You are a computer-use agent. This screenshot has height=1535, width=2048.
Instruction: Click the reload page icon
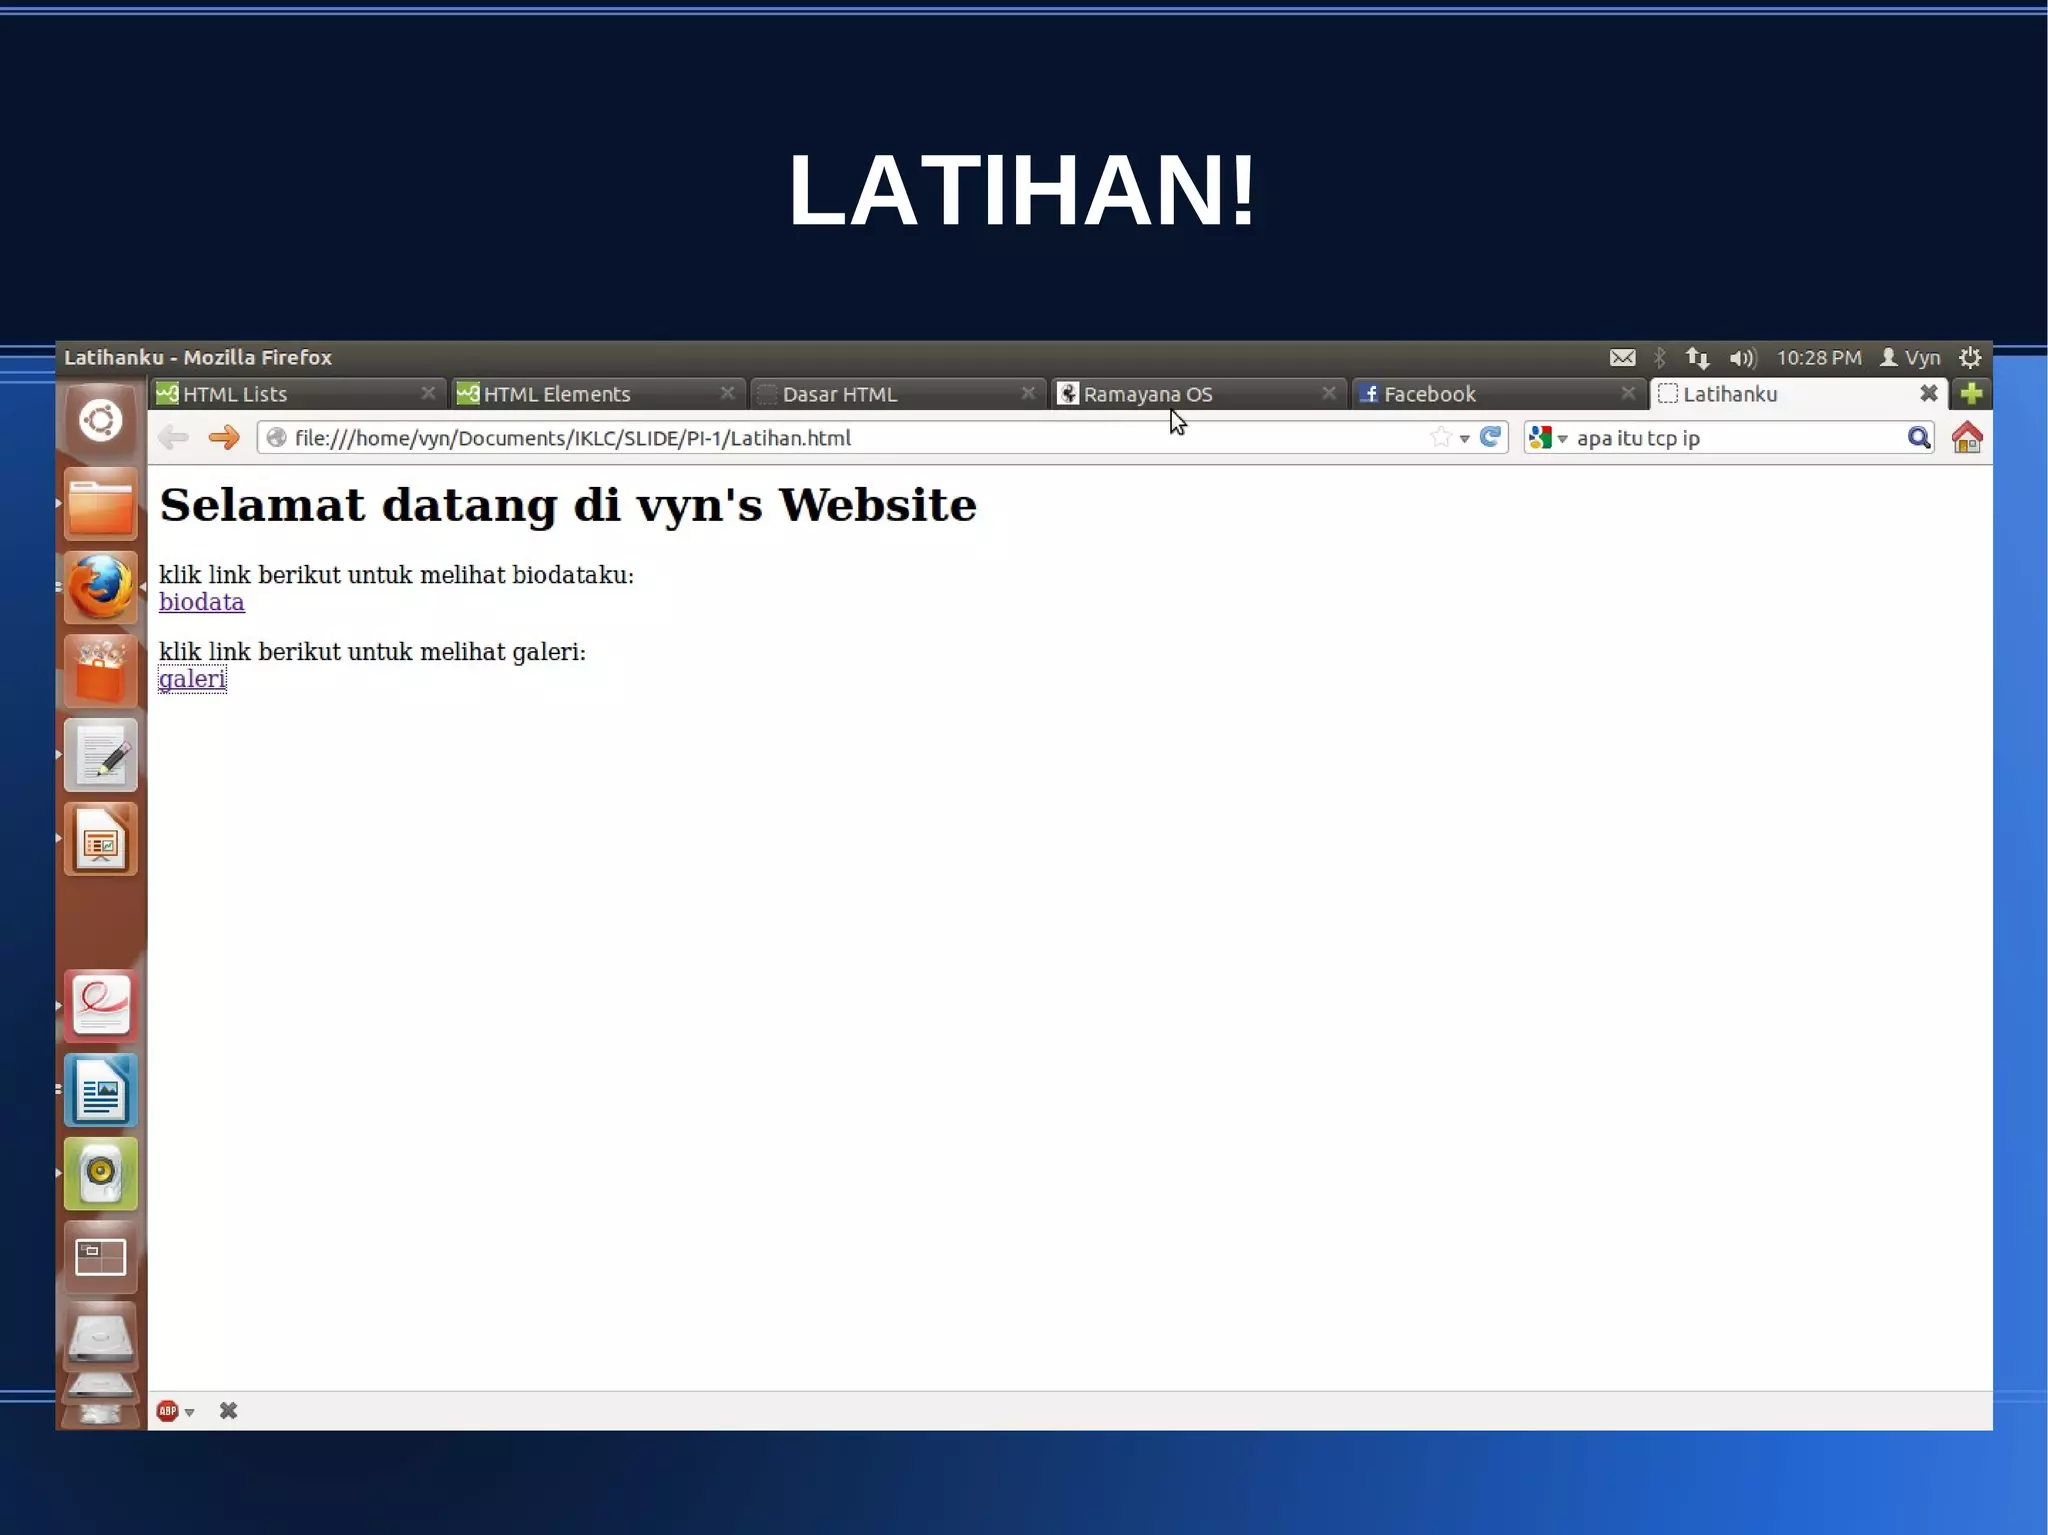[1490, 437]
